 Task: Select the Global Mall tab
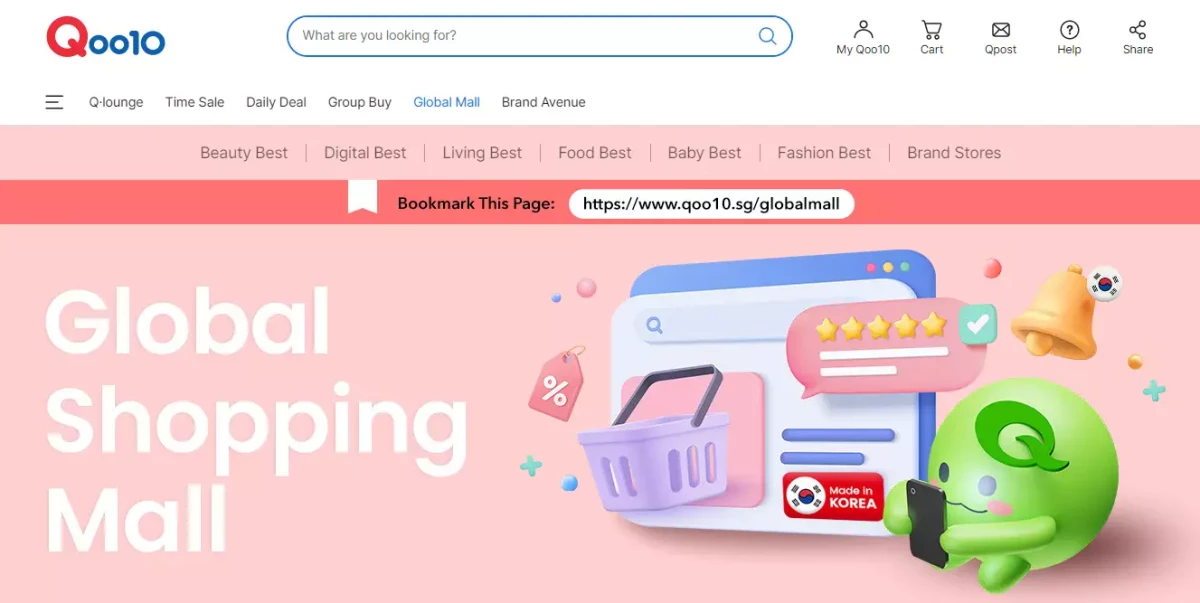[447, 102]
